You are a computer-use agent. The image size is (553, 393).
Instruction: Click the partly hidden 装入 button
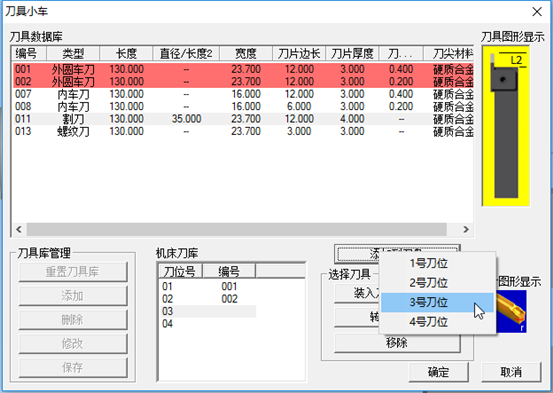click(357, 293)
